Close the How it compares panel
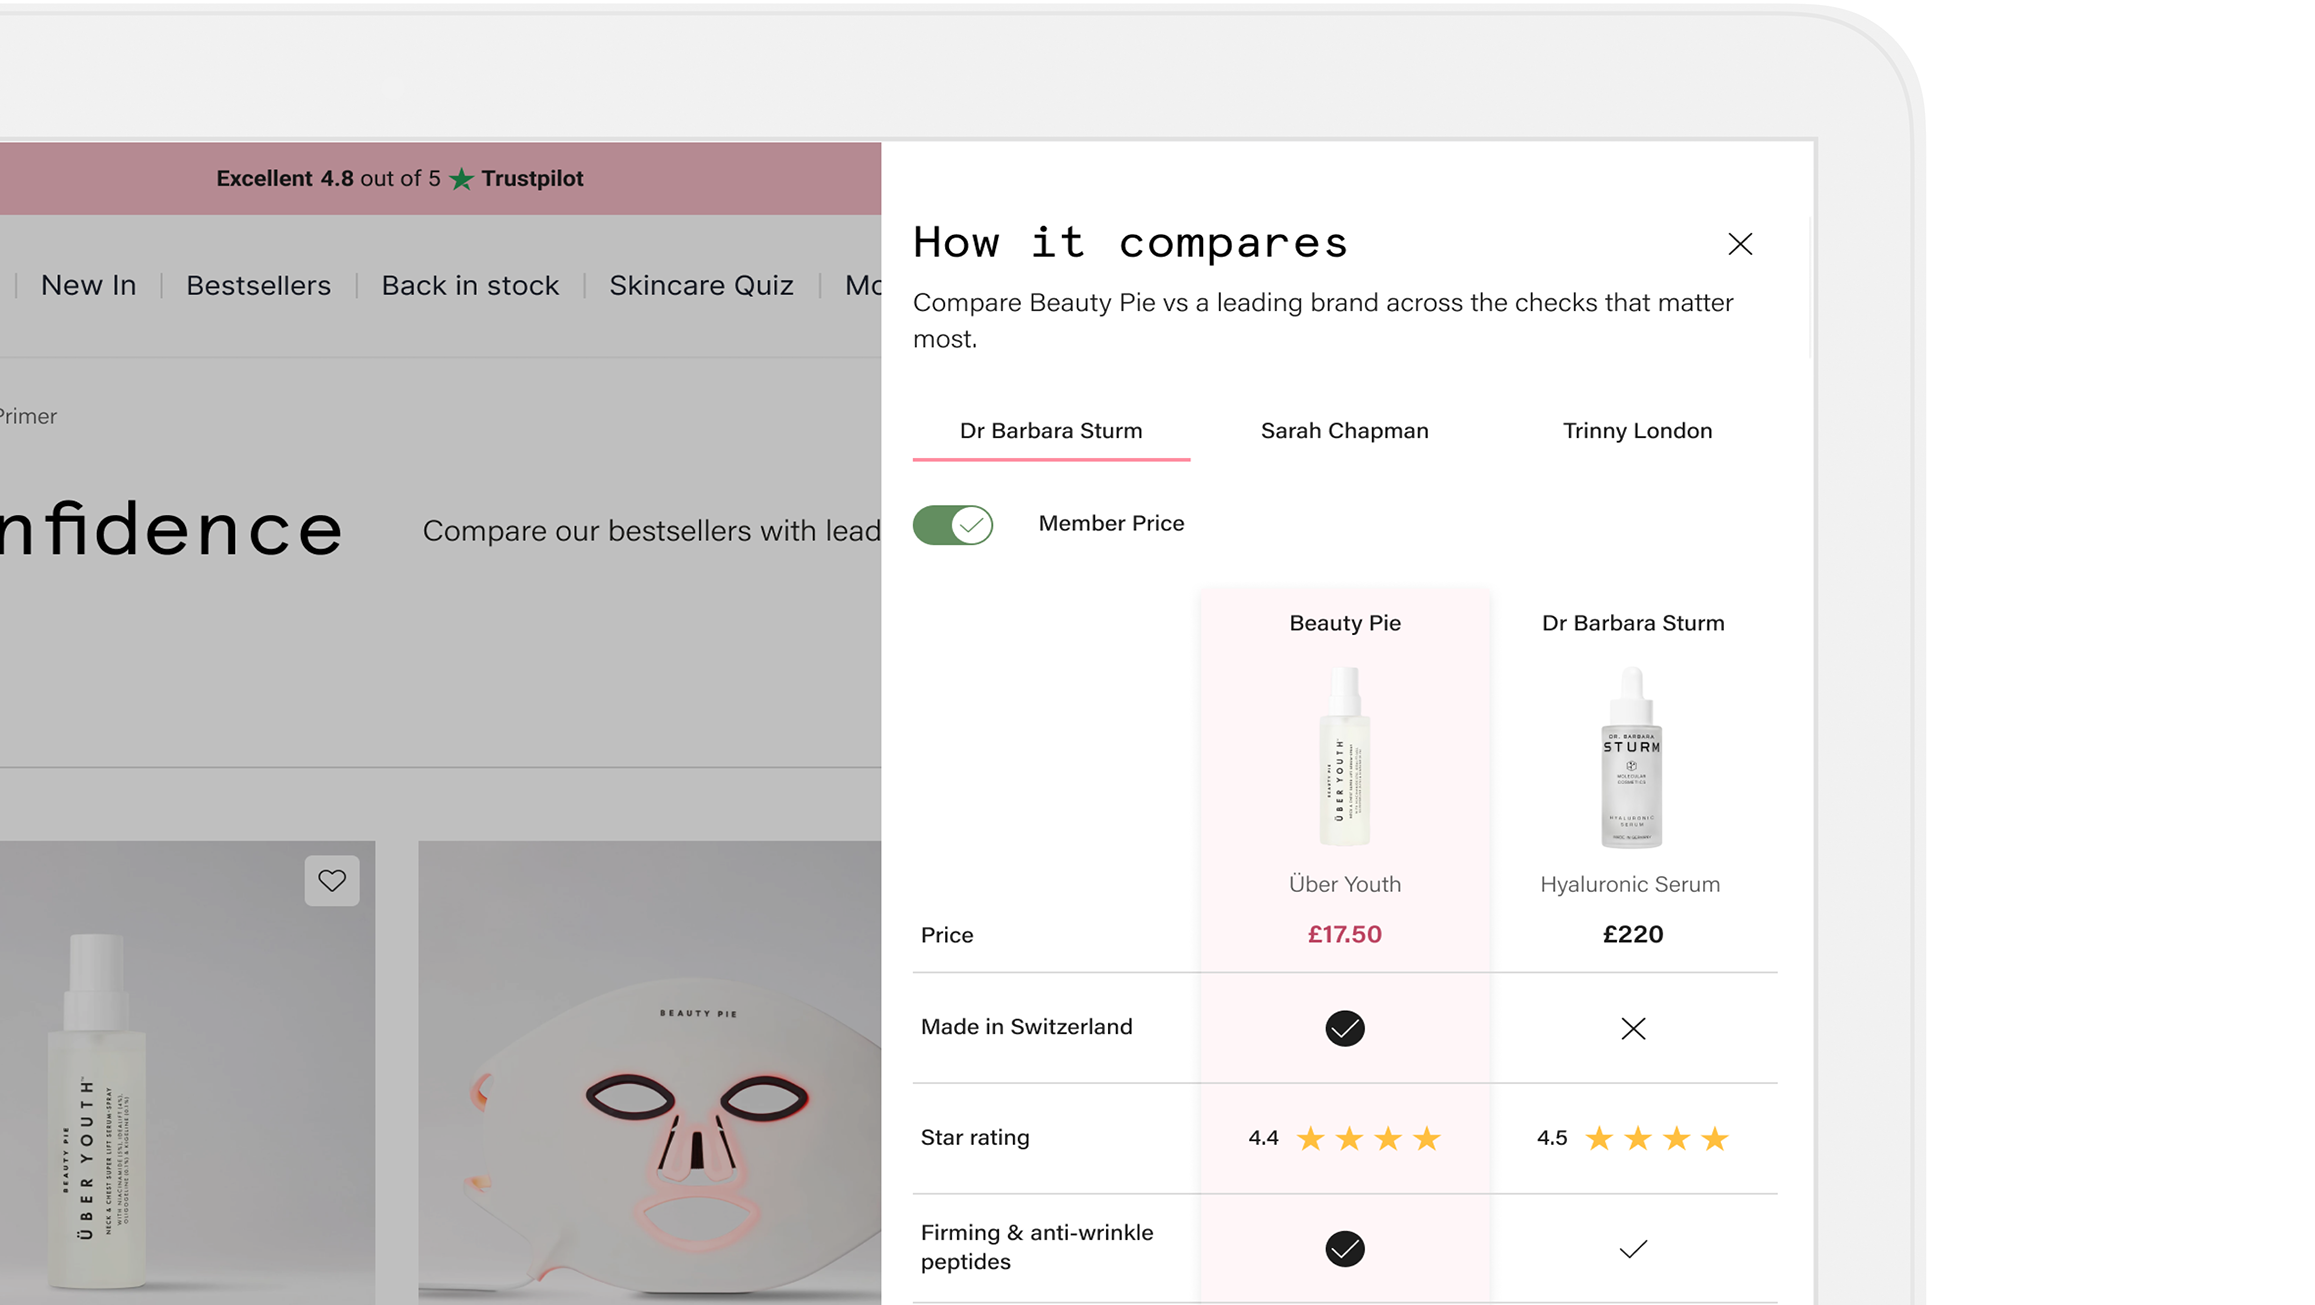 click(1740, 244)
